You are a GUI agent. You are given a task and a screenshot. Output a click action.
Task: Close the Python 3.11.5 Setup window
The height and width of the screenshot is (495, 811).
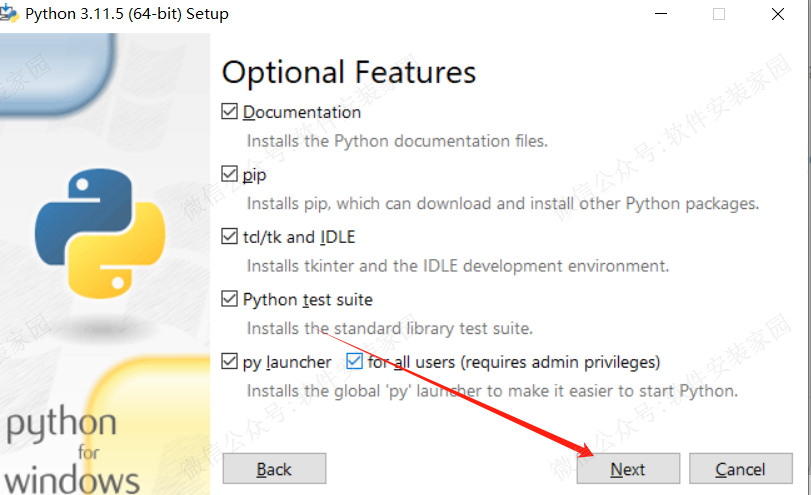[x=778, y=14]
